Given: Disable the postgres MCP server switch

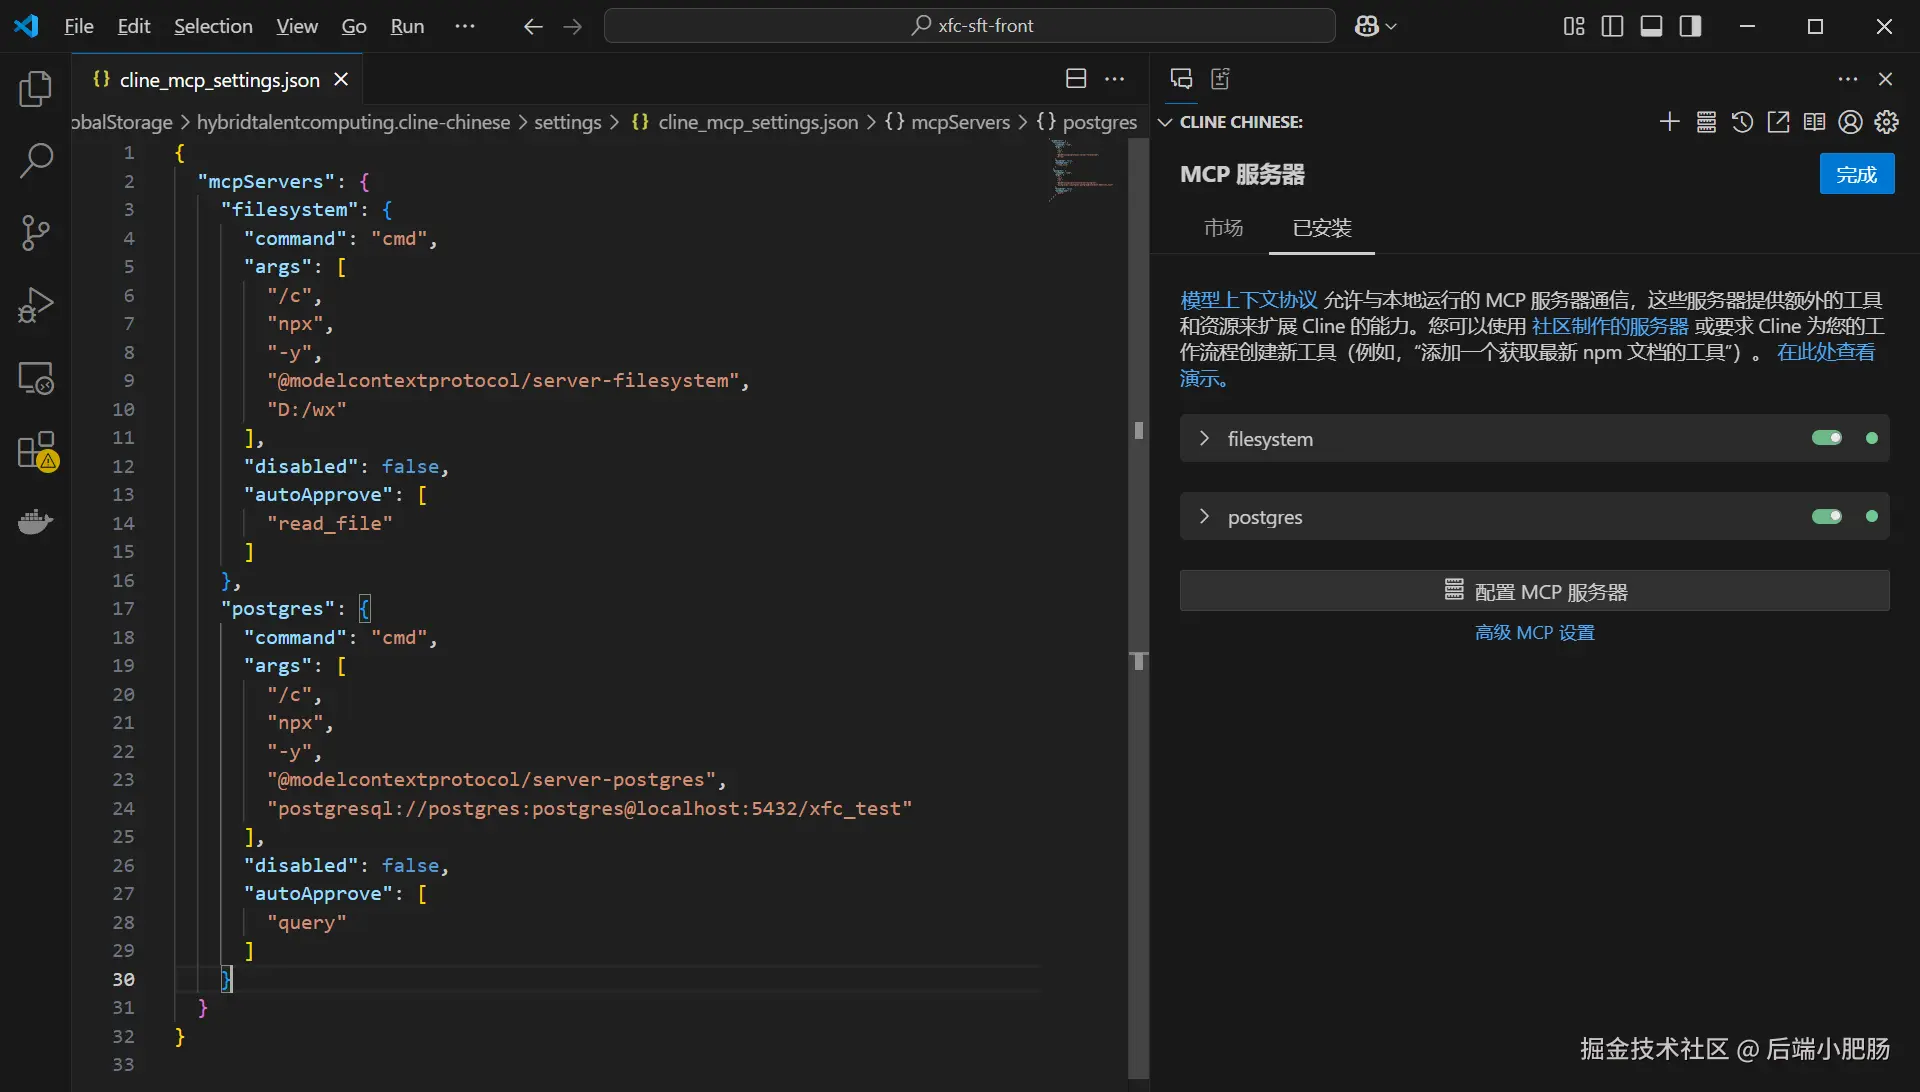Looking at the screenshot, I should click(x=1826, y=516).
